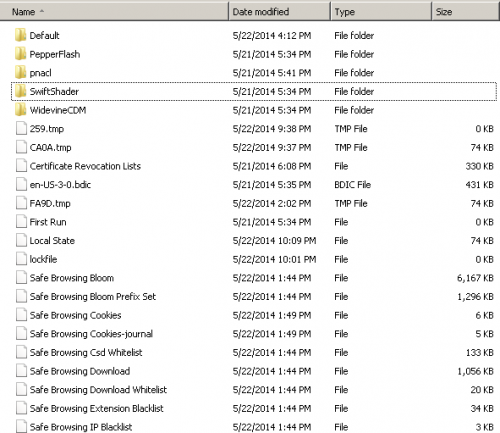Select the SwiftShader folder icon

pyautogui.click(x=21, y=91)
